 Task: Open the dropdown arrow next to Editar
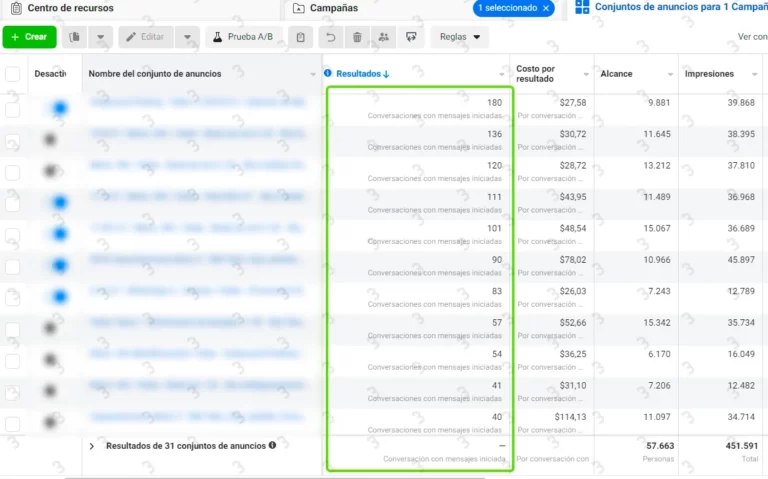coord(187,37)
